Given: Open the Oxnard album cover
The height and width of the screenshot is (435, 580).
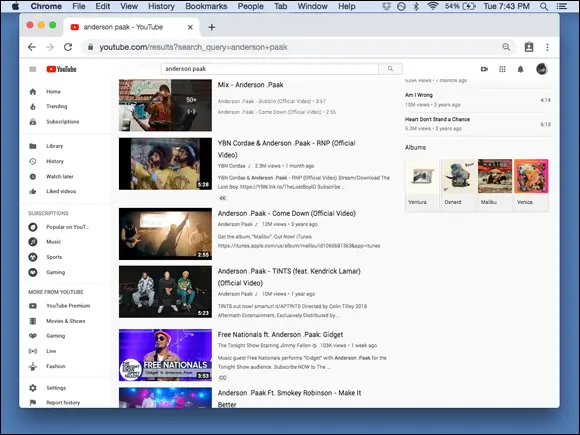Looking at the screenshot, I should point(458,176).
